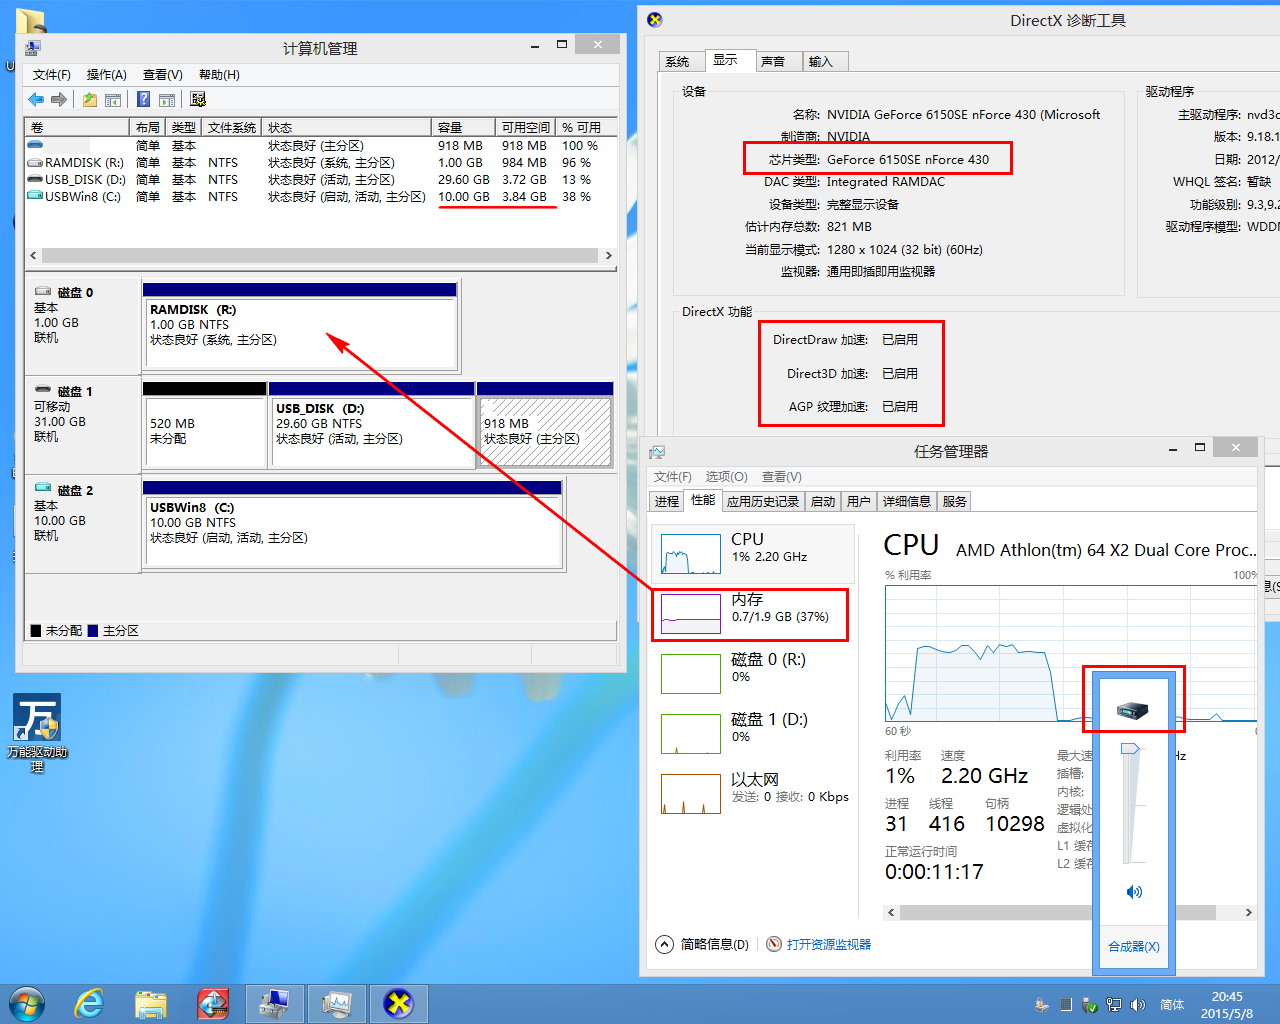Click Task Manager's horizontal scrollbar track
Screen dimensions: 1280x1024
tap(1070, 912)
